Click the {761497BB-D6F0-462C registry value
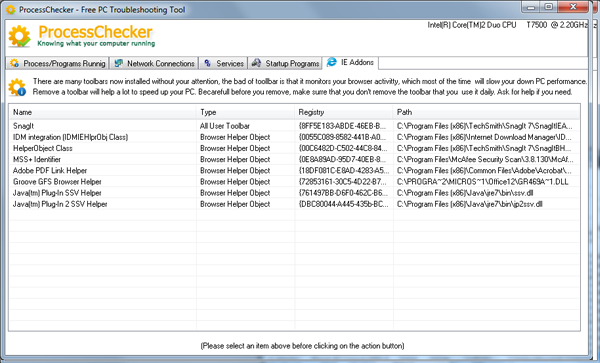600x363 pixels. (x=343, y=193)
